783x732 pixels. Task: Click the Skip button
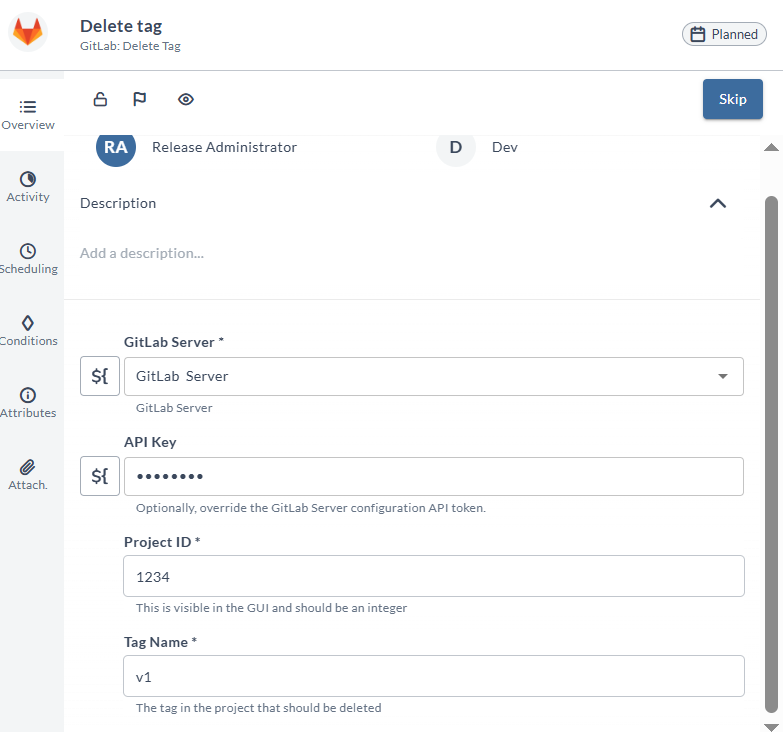point(733,99)
